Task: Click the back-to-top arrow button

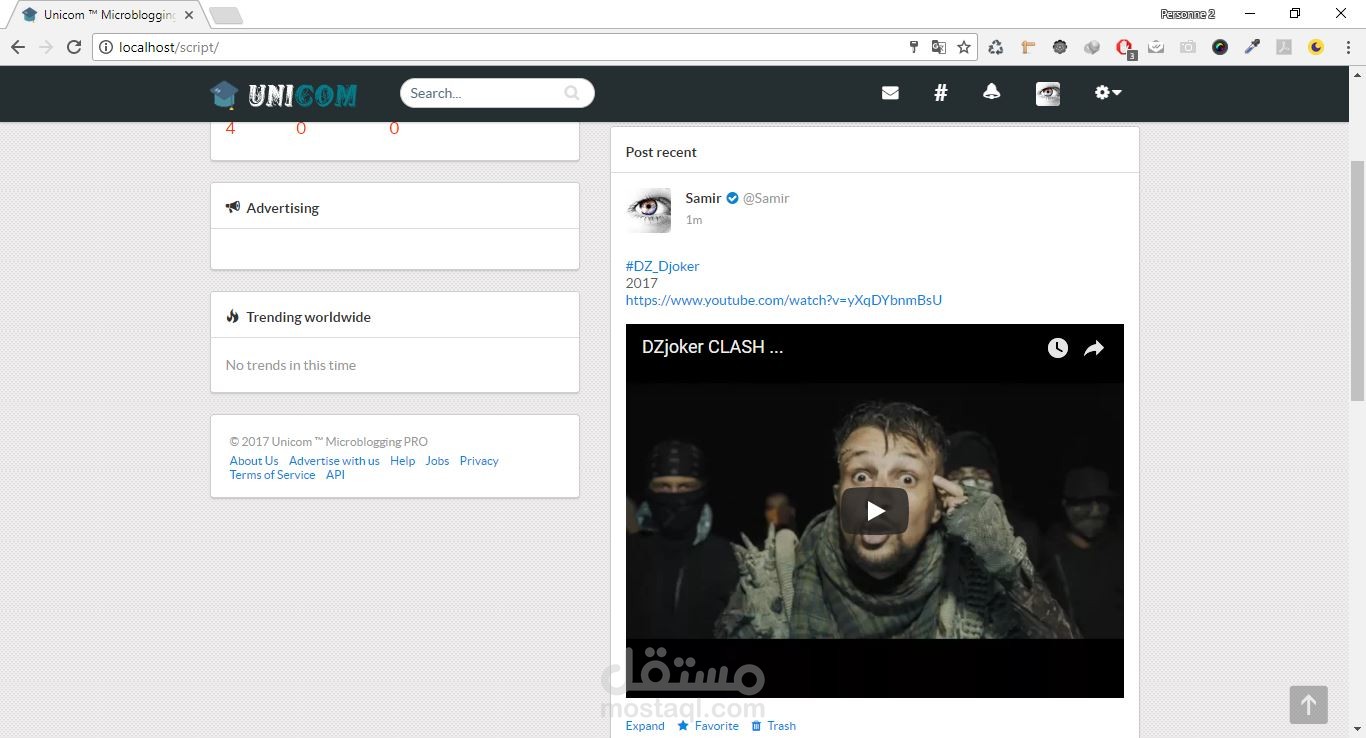Action: (1308, 705)
